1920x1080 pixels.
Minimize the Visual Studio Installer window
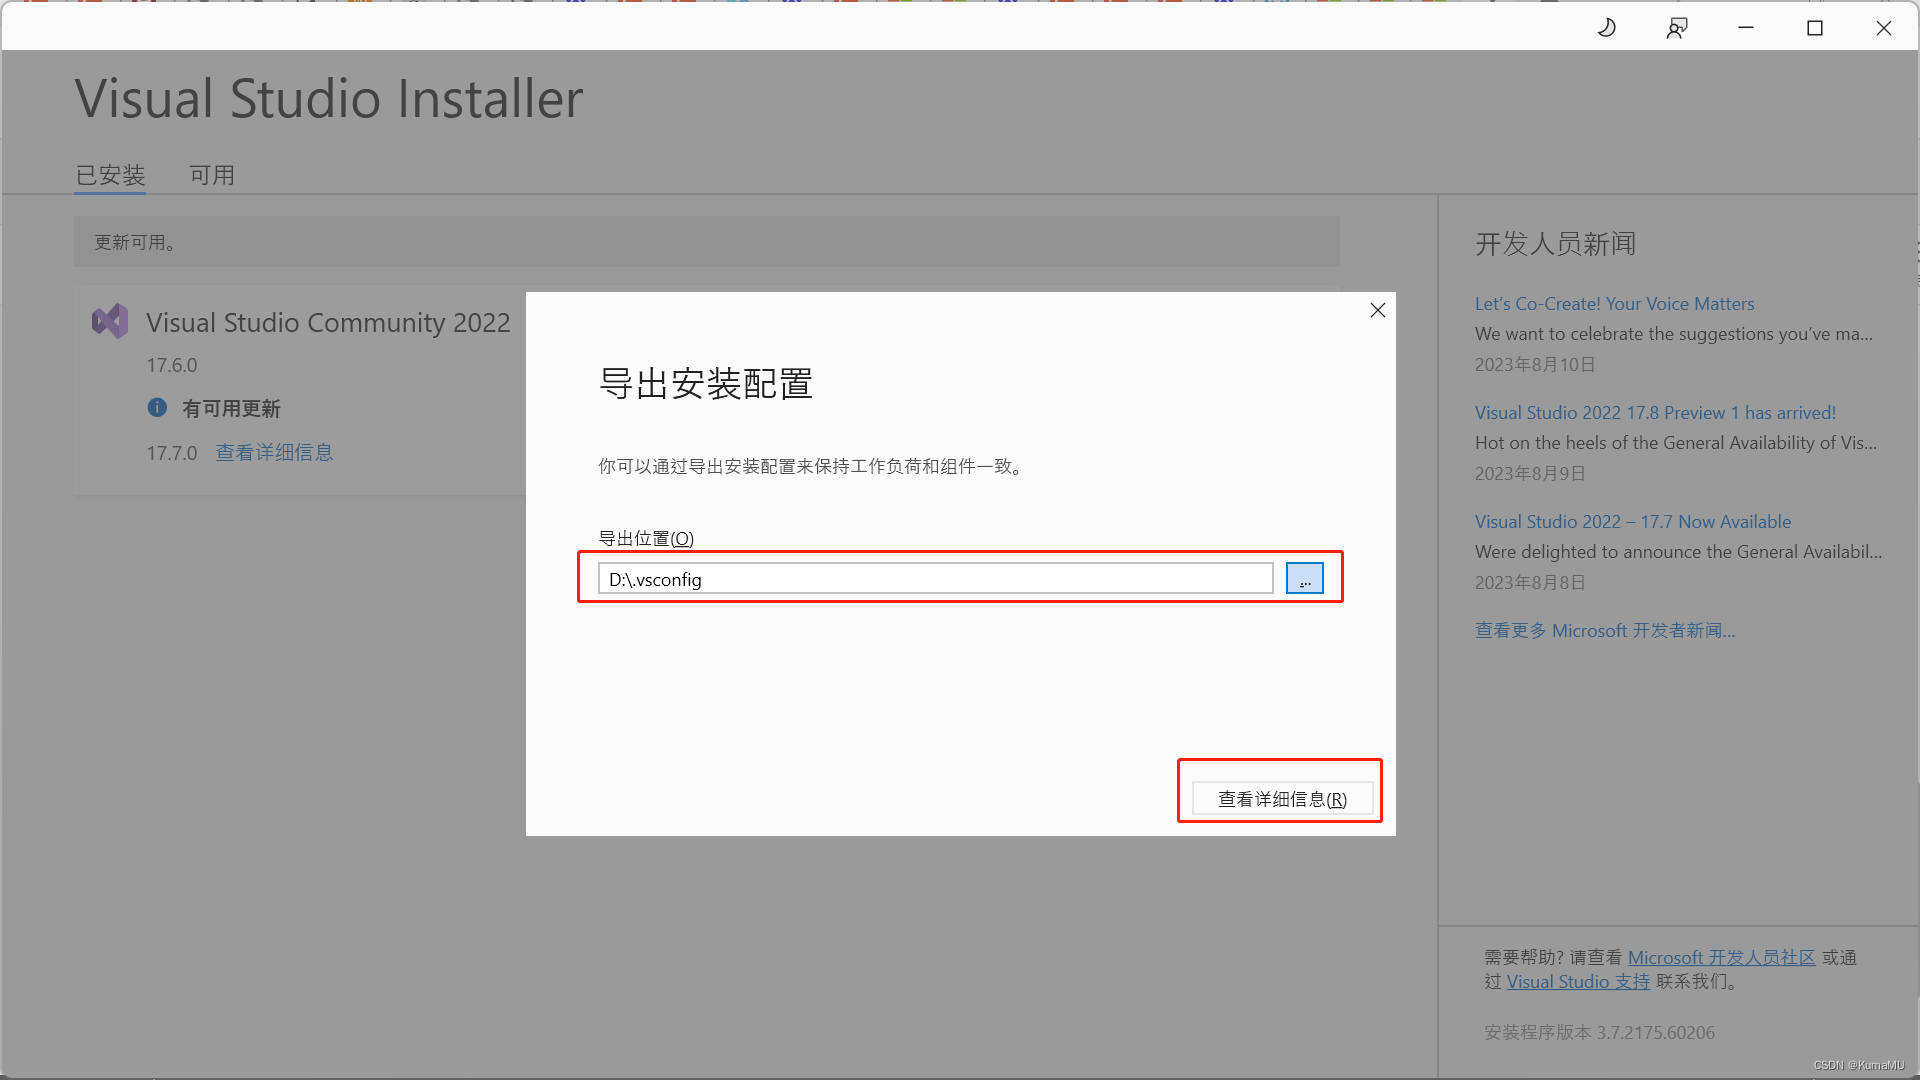pos(1746,28)
